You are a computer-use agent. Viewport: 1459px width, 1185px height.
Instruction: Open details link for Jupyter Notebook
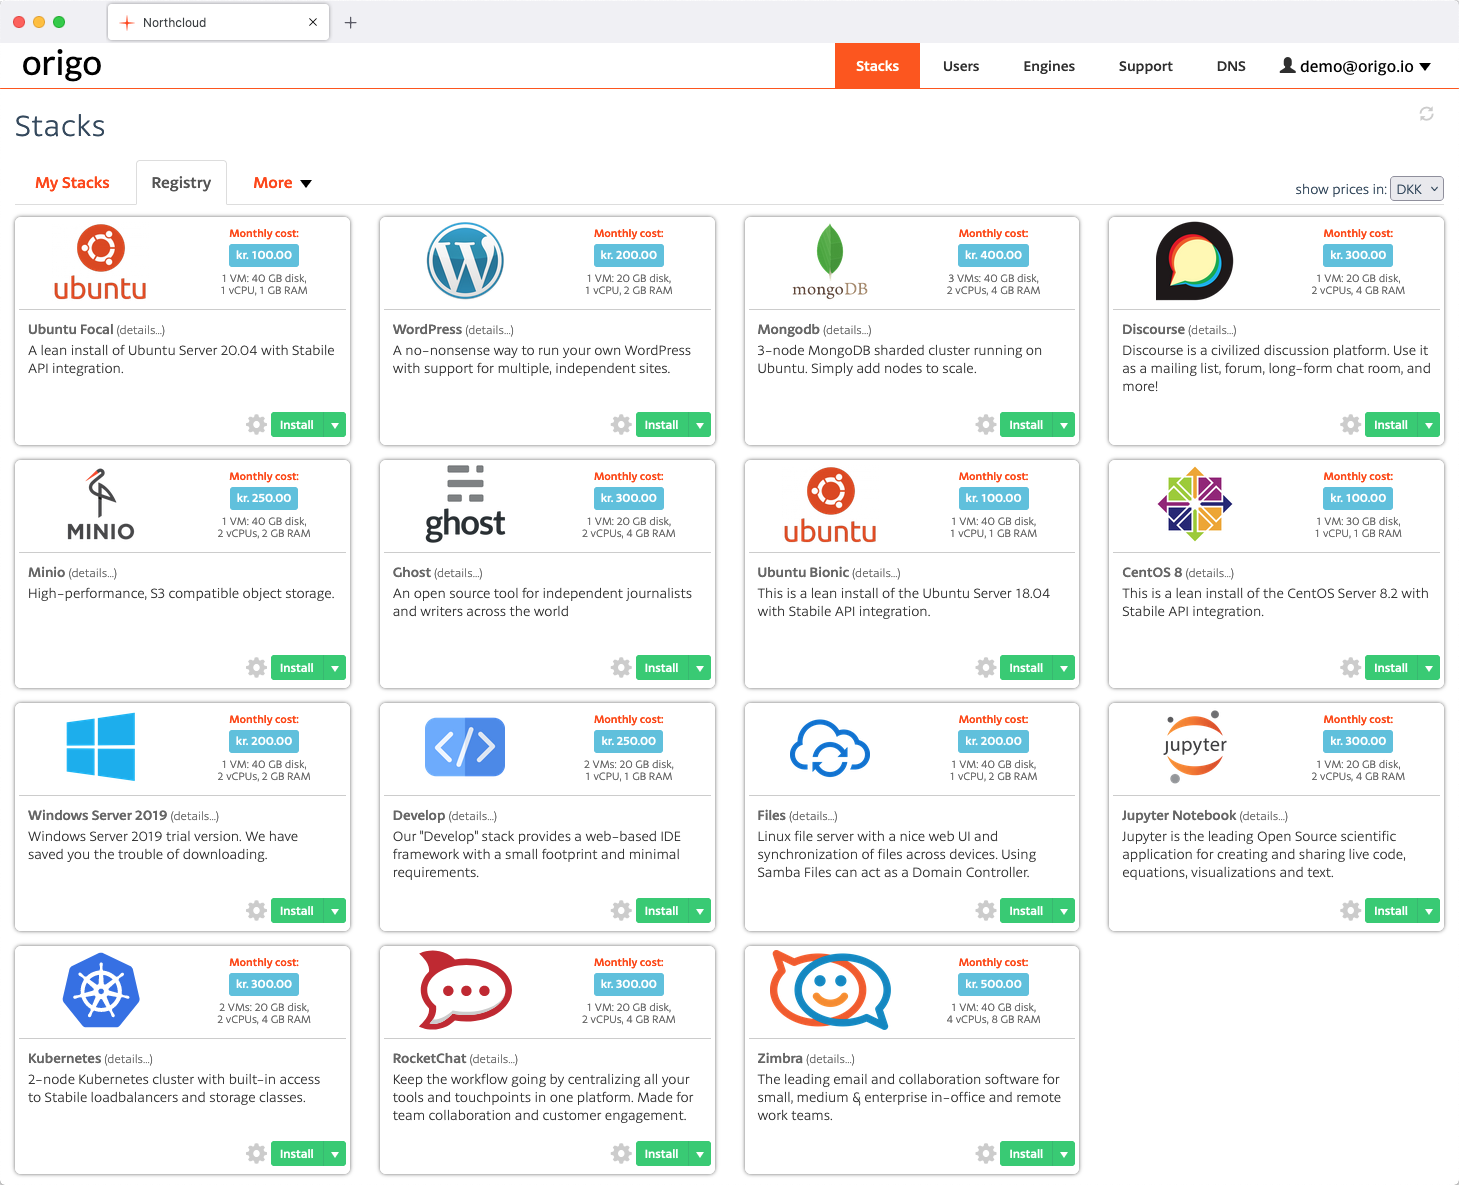1263,816
